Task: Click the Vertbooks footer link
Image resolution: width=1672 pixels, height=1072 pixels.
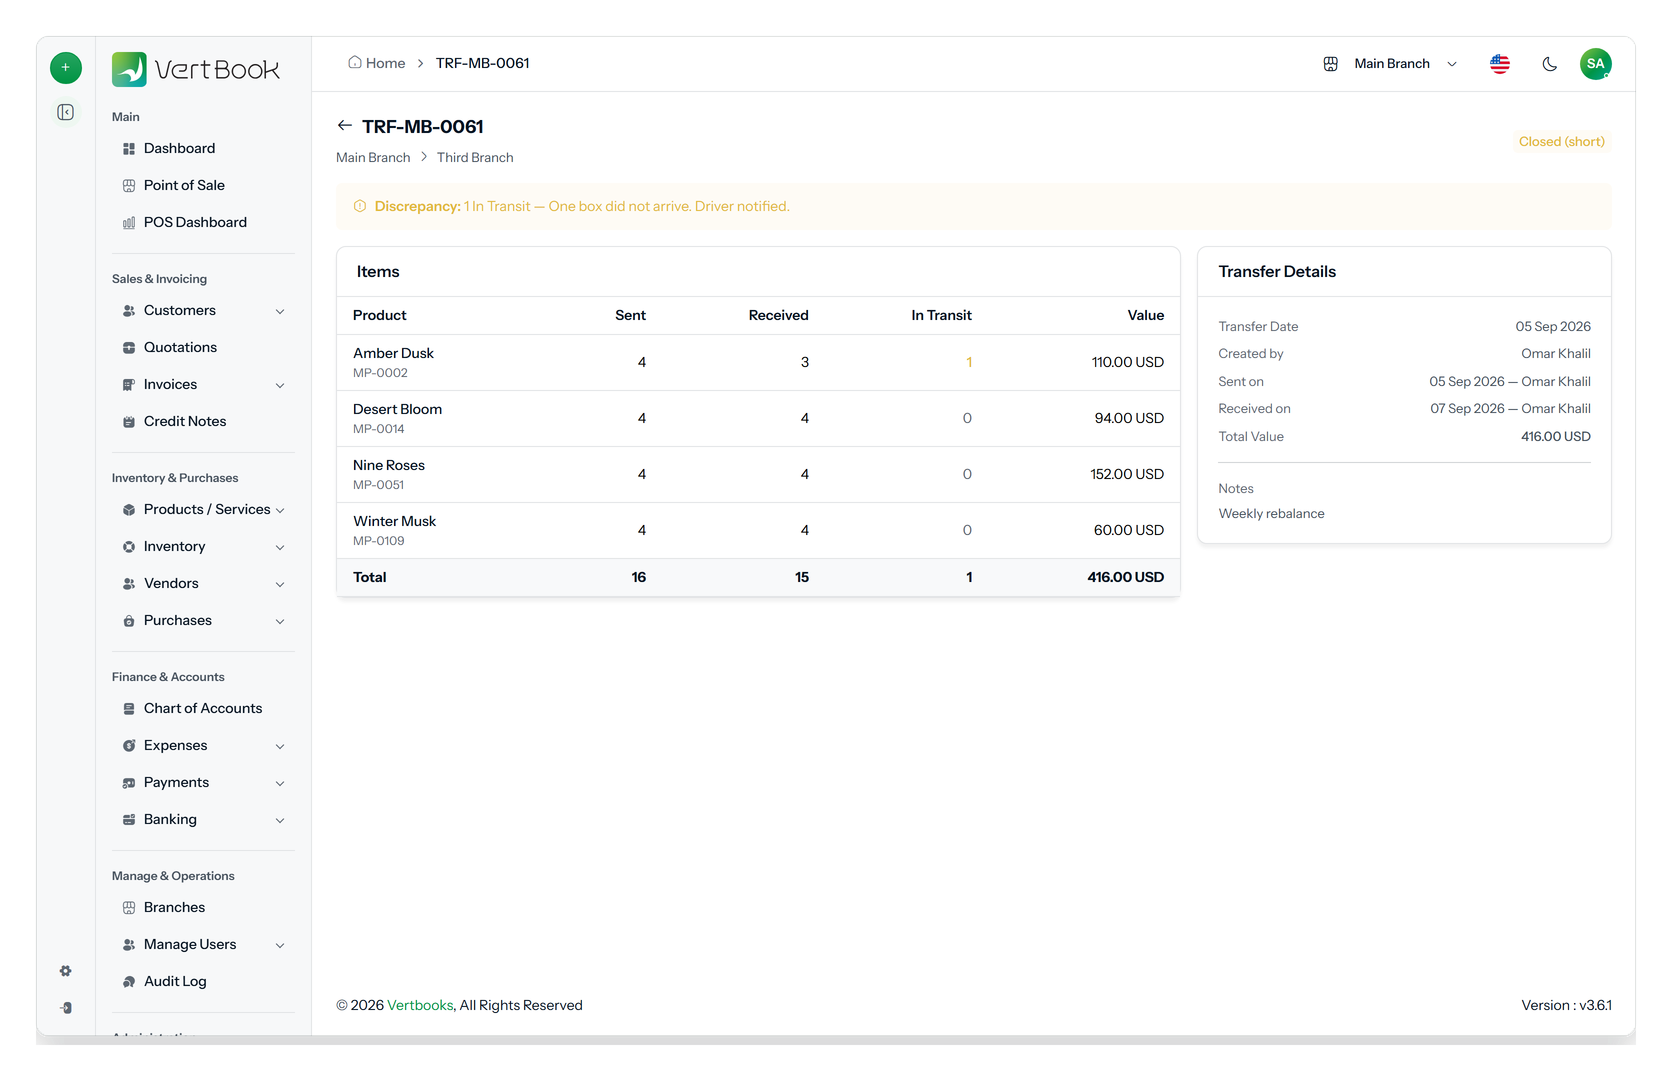Action: point(420,1005)
